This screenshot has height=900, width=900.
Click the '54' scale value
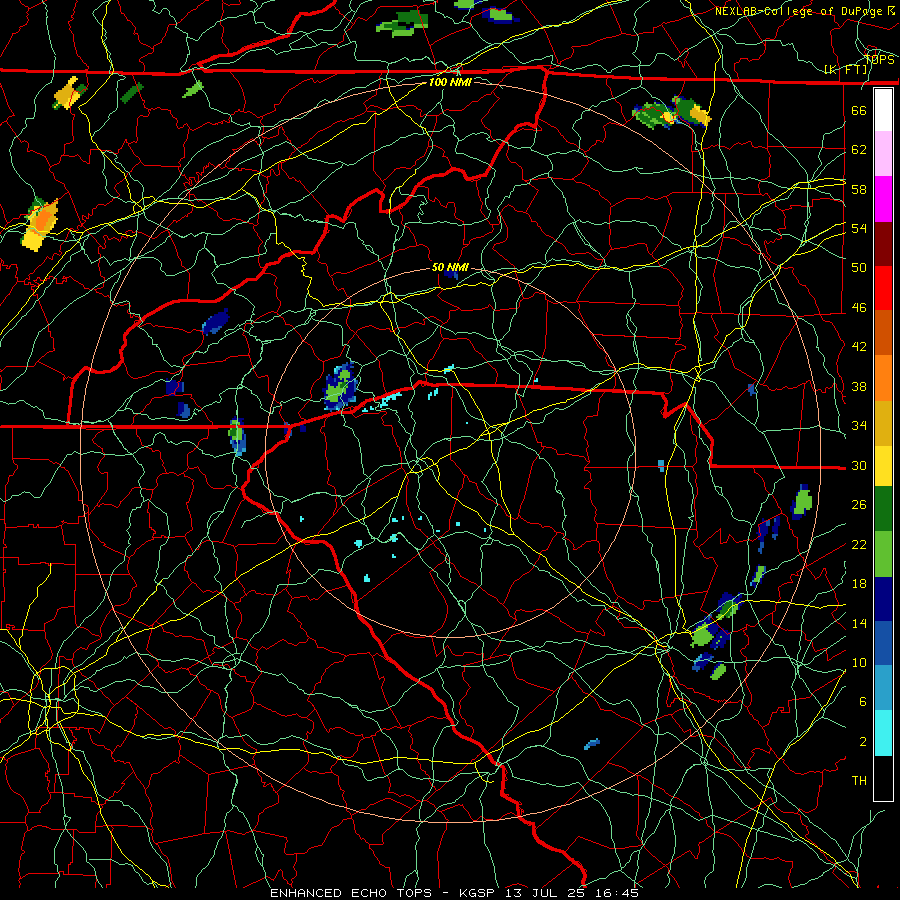[x=859, y=228]
